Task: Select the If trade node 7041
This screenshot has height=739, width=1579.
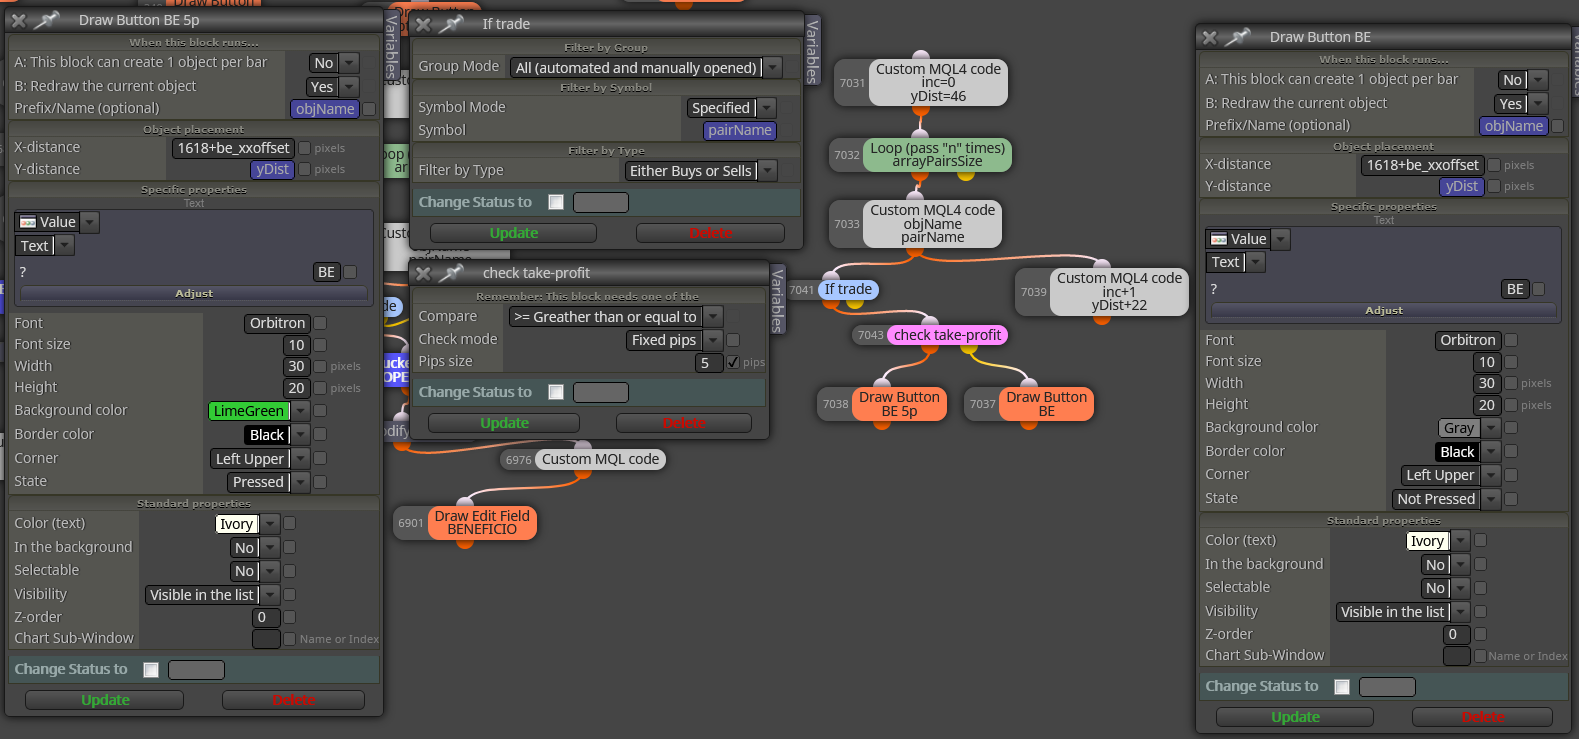Action: 848,289
